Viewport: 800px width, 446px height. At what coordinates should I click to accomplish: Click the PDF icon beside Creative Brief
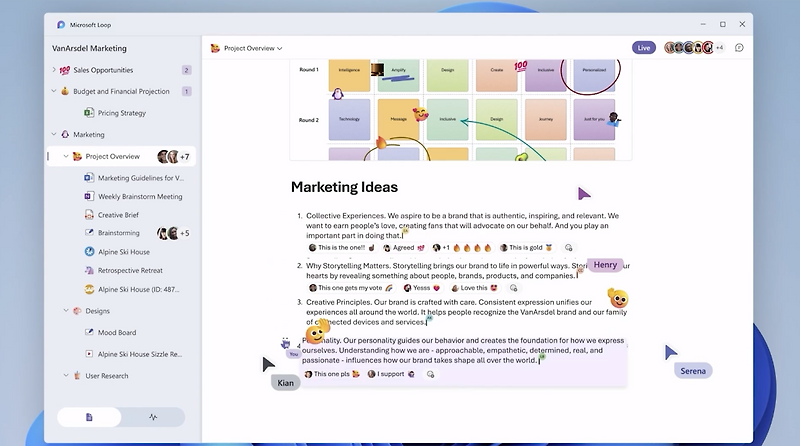pos(89,215)
